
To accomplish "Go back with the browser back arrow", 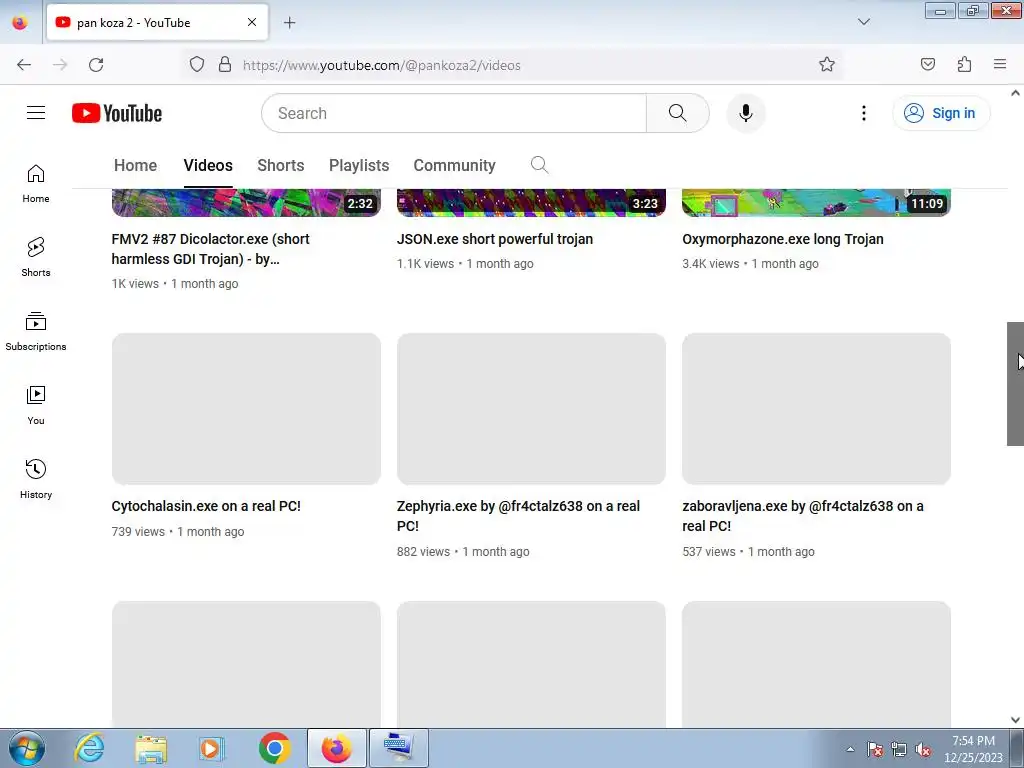I will click(x=24, y=65).
